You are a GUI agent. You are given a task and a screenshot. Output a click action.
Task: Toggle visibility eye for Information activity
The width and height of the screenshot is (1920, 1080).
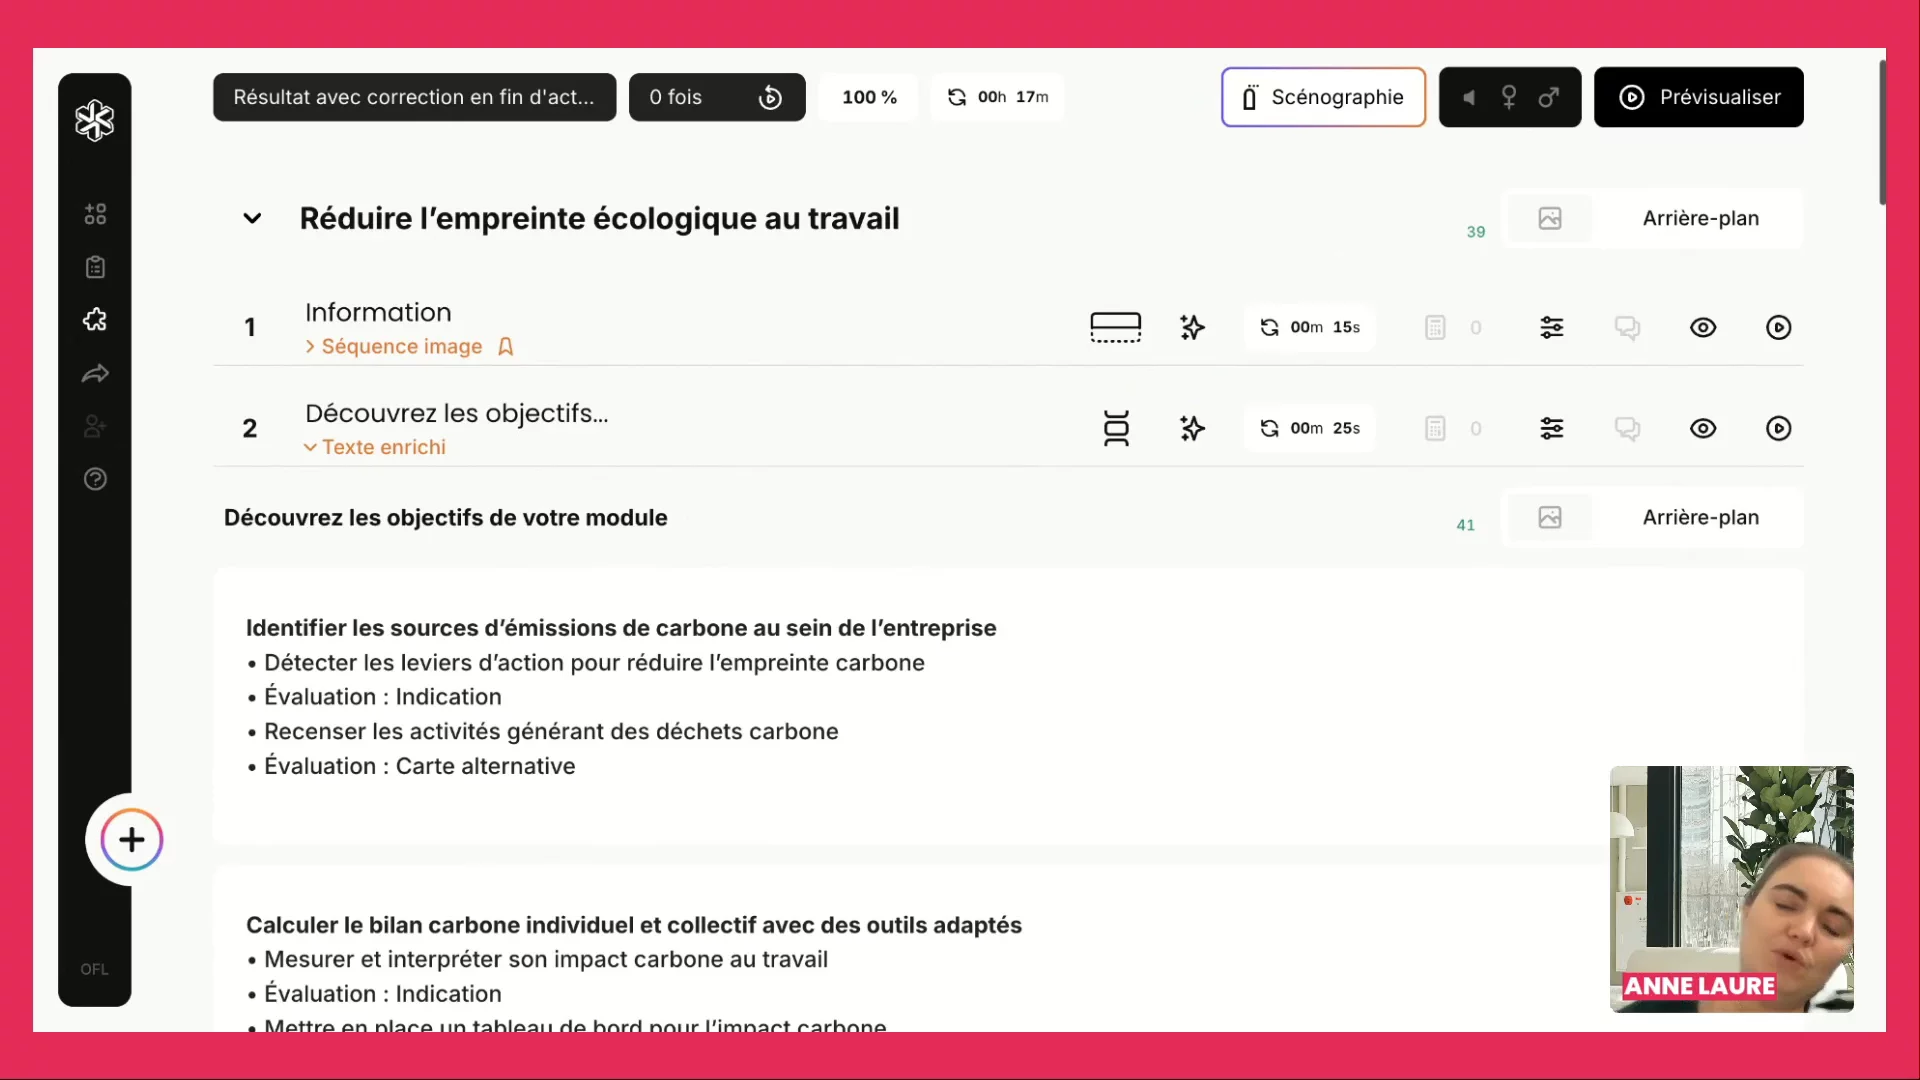coord(1702,328)
